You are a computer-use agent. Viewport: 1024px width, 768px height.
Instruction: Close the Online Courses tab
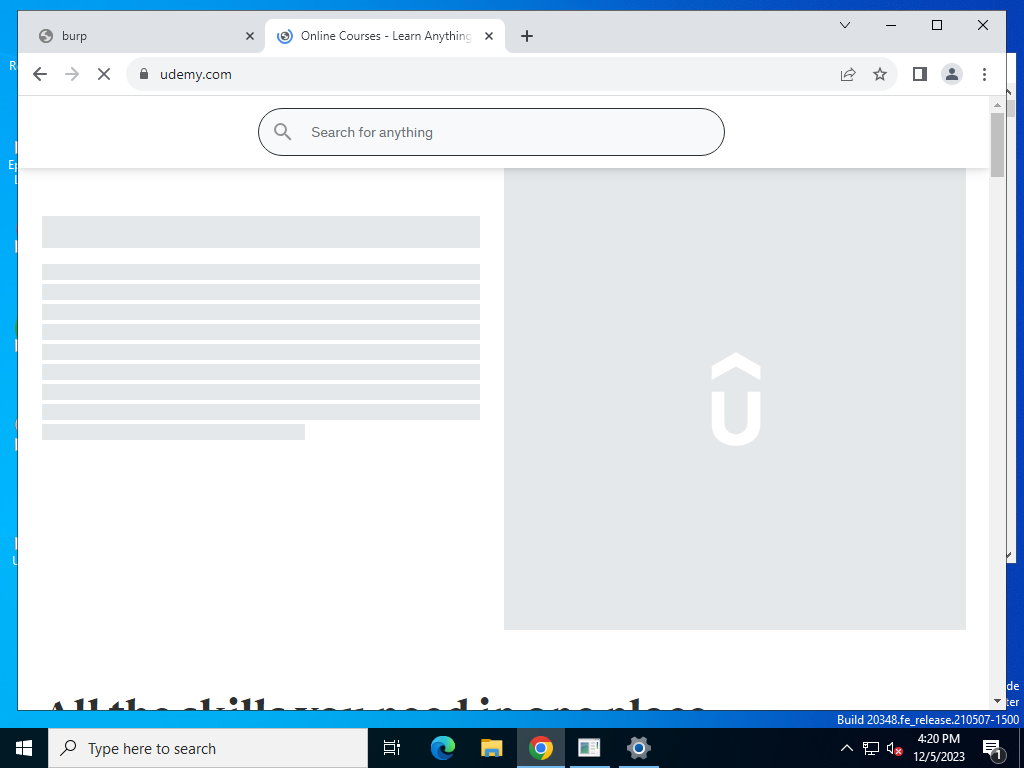[488, 36]
